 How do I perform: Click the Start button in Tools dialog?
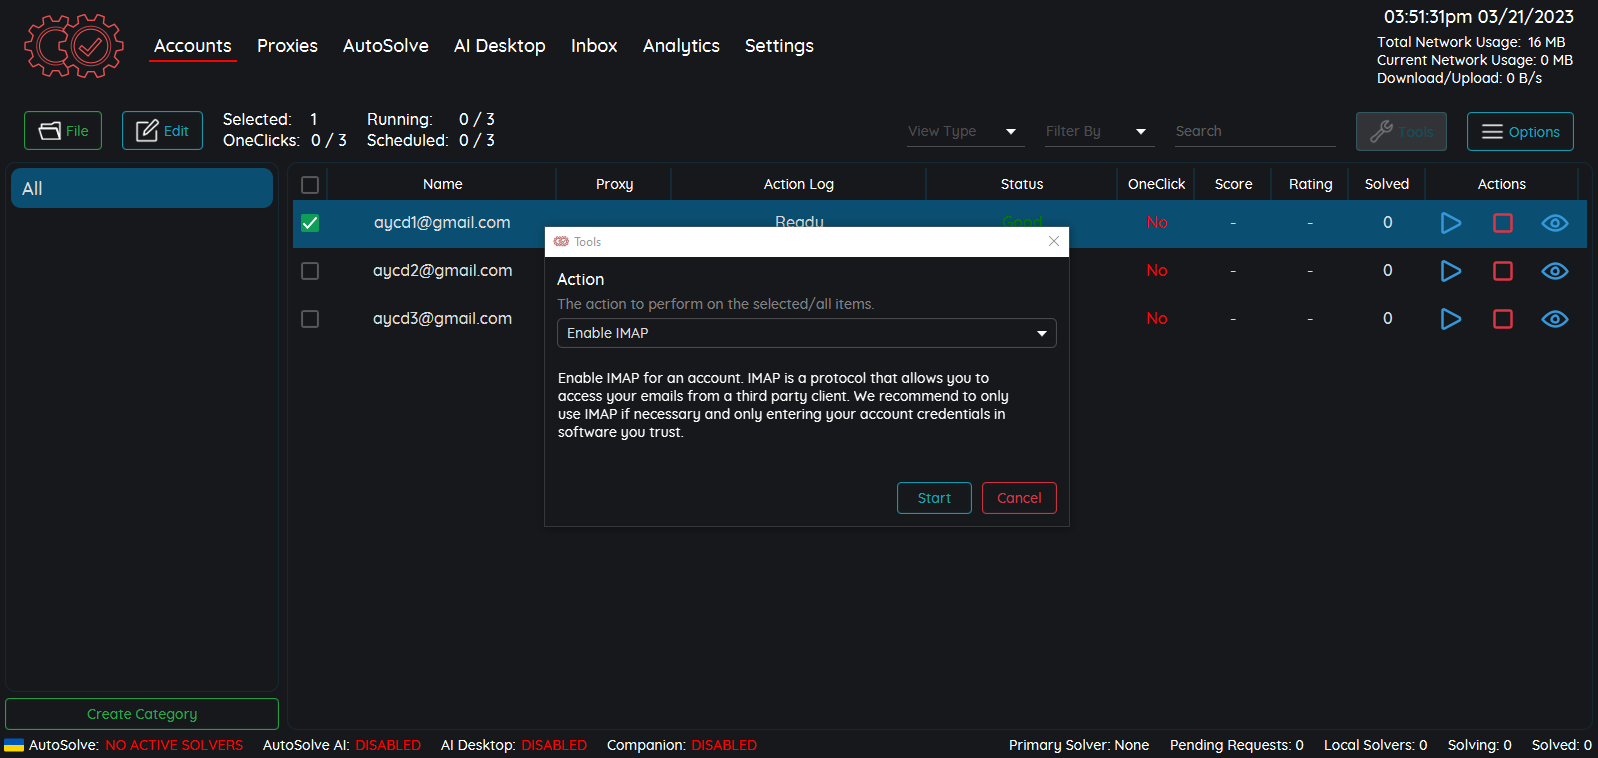[x=934, y=498]
